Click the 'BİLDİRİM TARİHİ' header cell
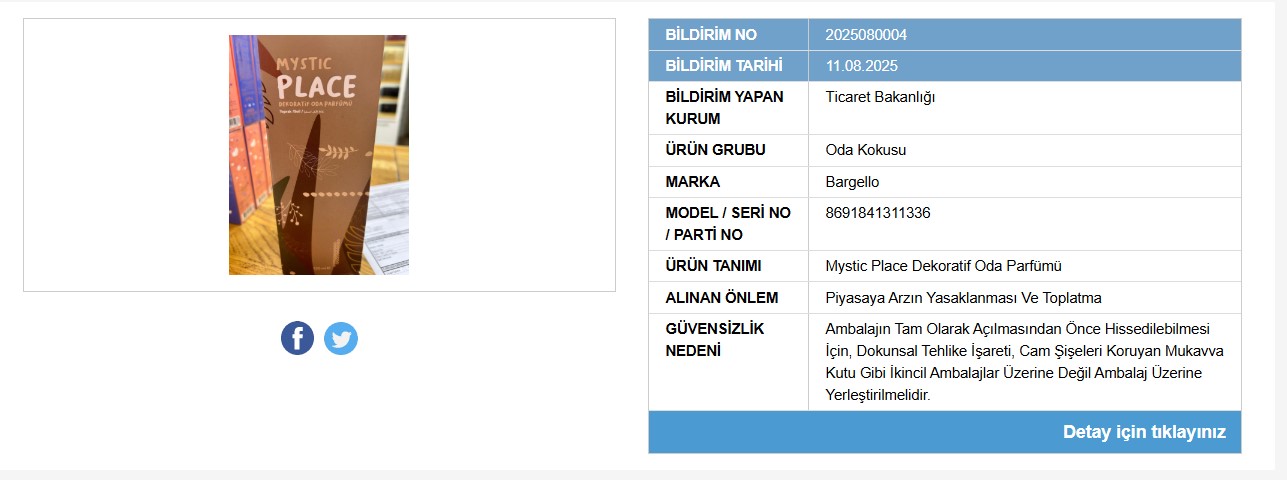This screenshot has height=480, width=1287. [728, 66]
